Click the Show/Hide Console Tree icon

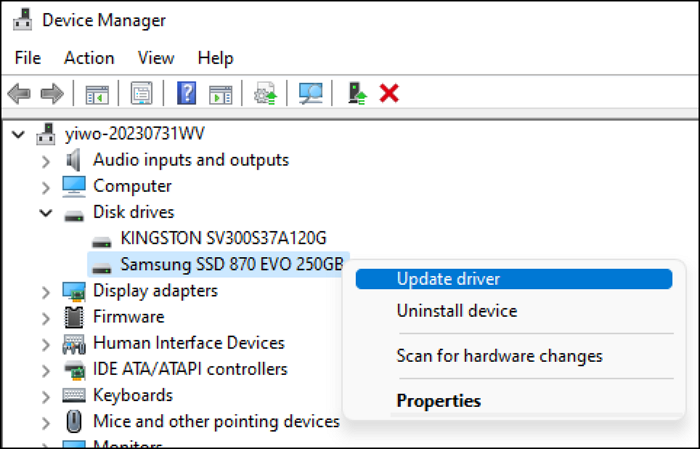coord(96,94)
